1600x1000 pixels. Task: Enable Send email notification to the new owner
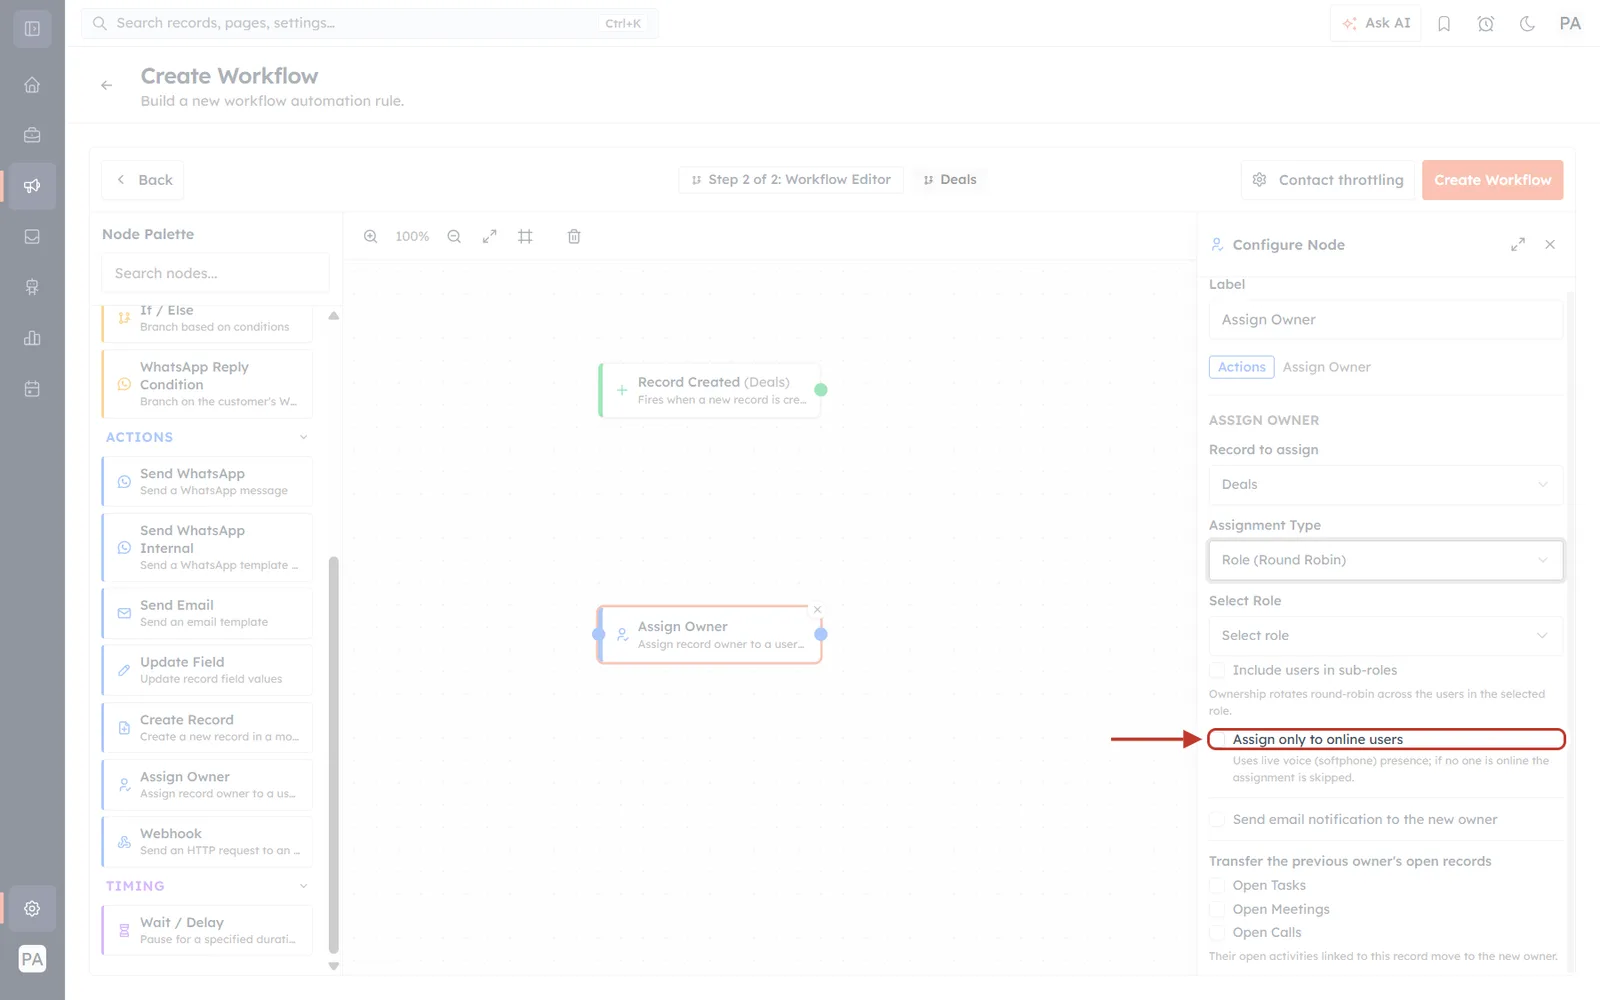click(1217, 819)
